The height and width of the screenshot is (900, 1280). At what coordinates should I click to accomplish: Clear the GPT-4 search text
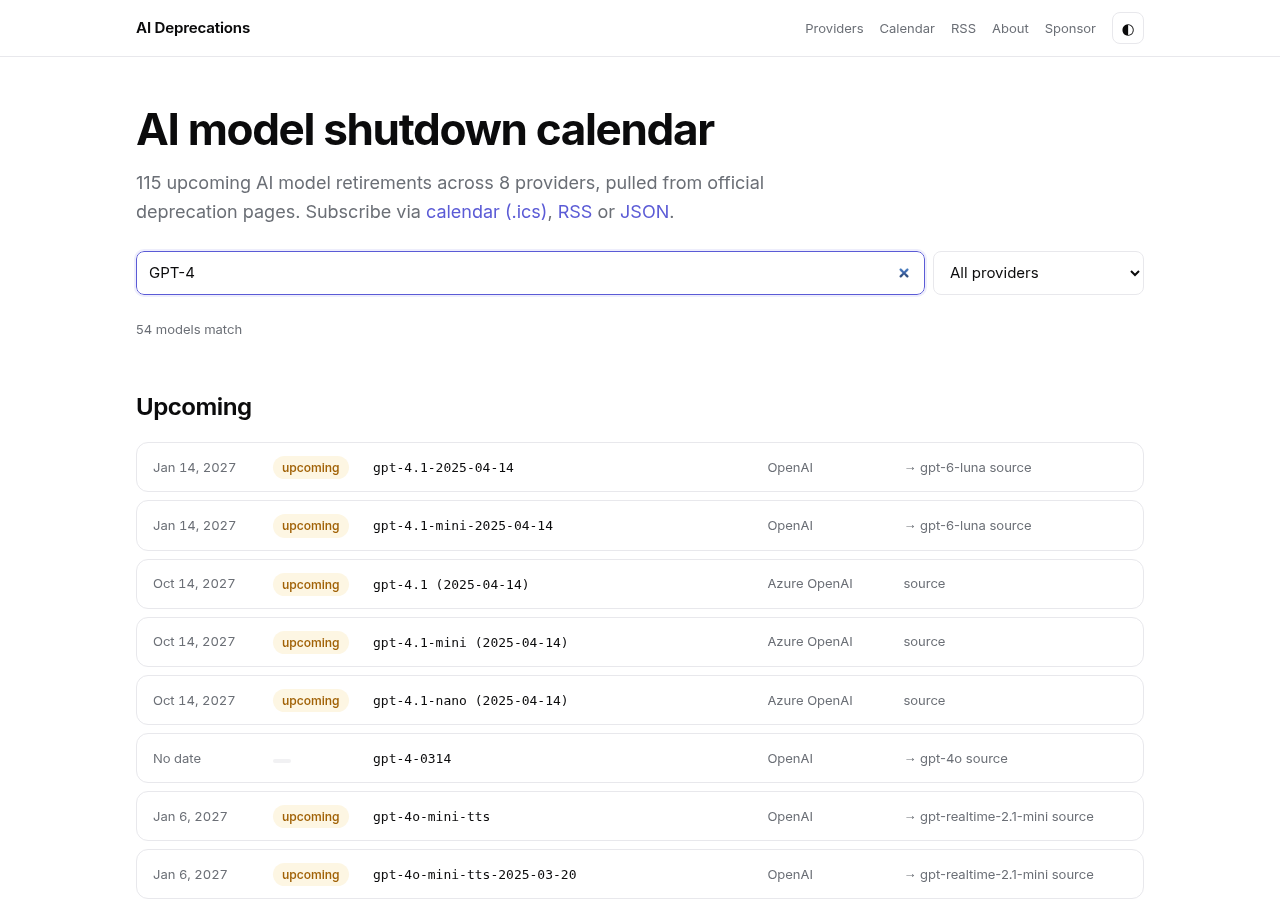pos(904,273)
